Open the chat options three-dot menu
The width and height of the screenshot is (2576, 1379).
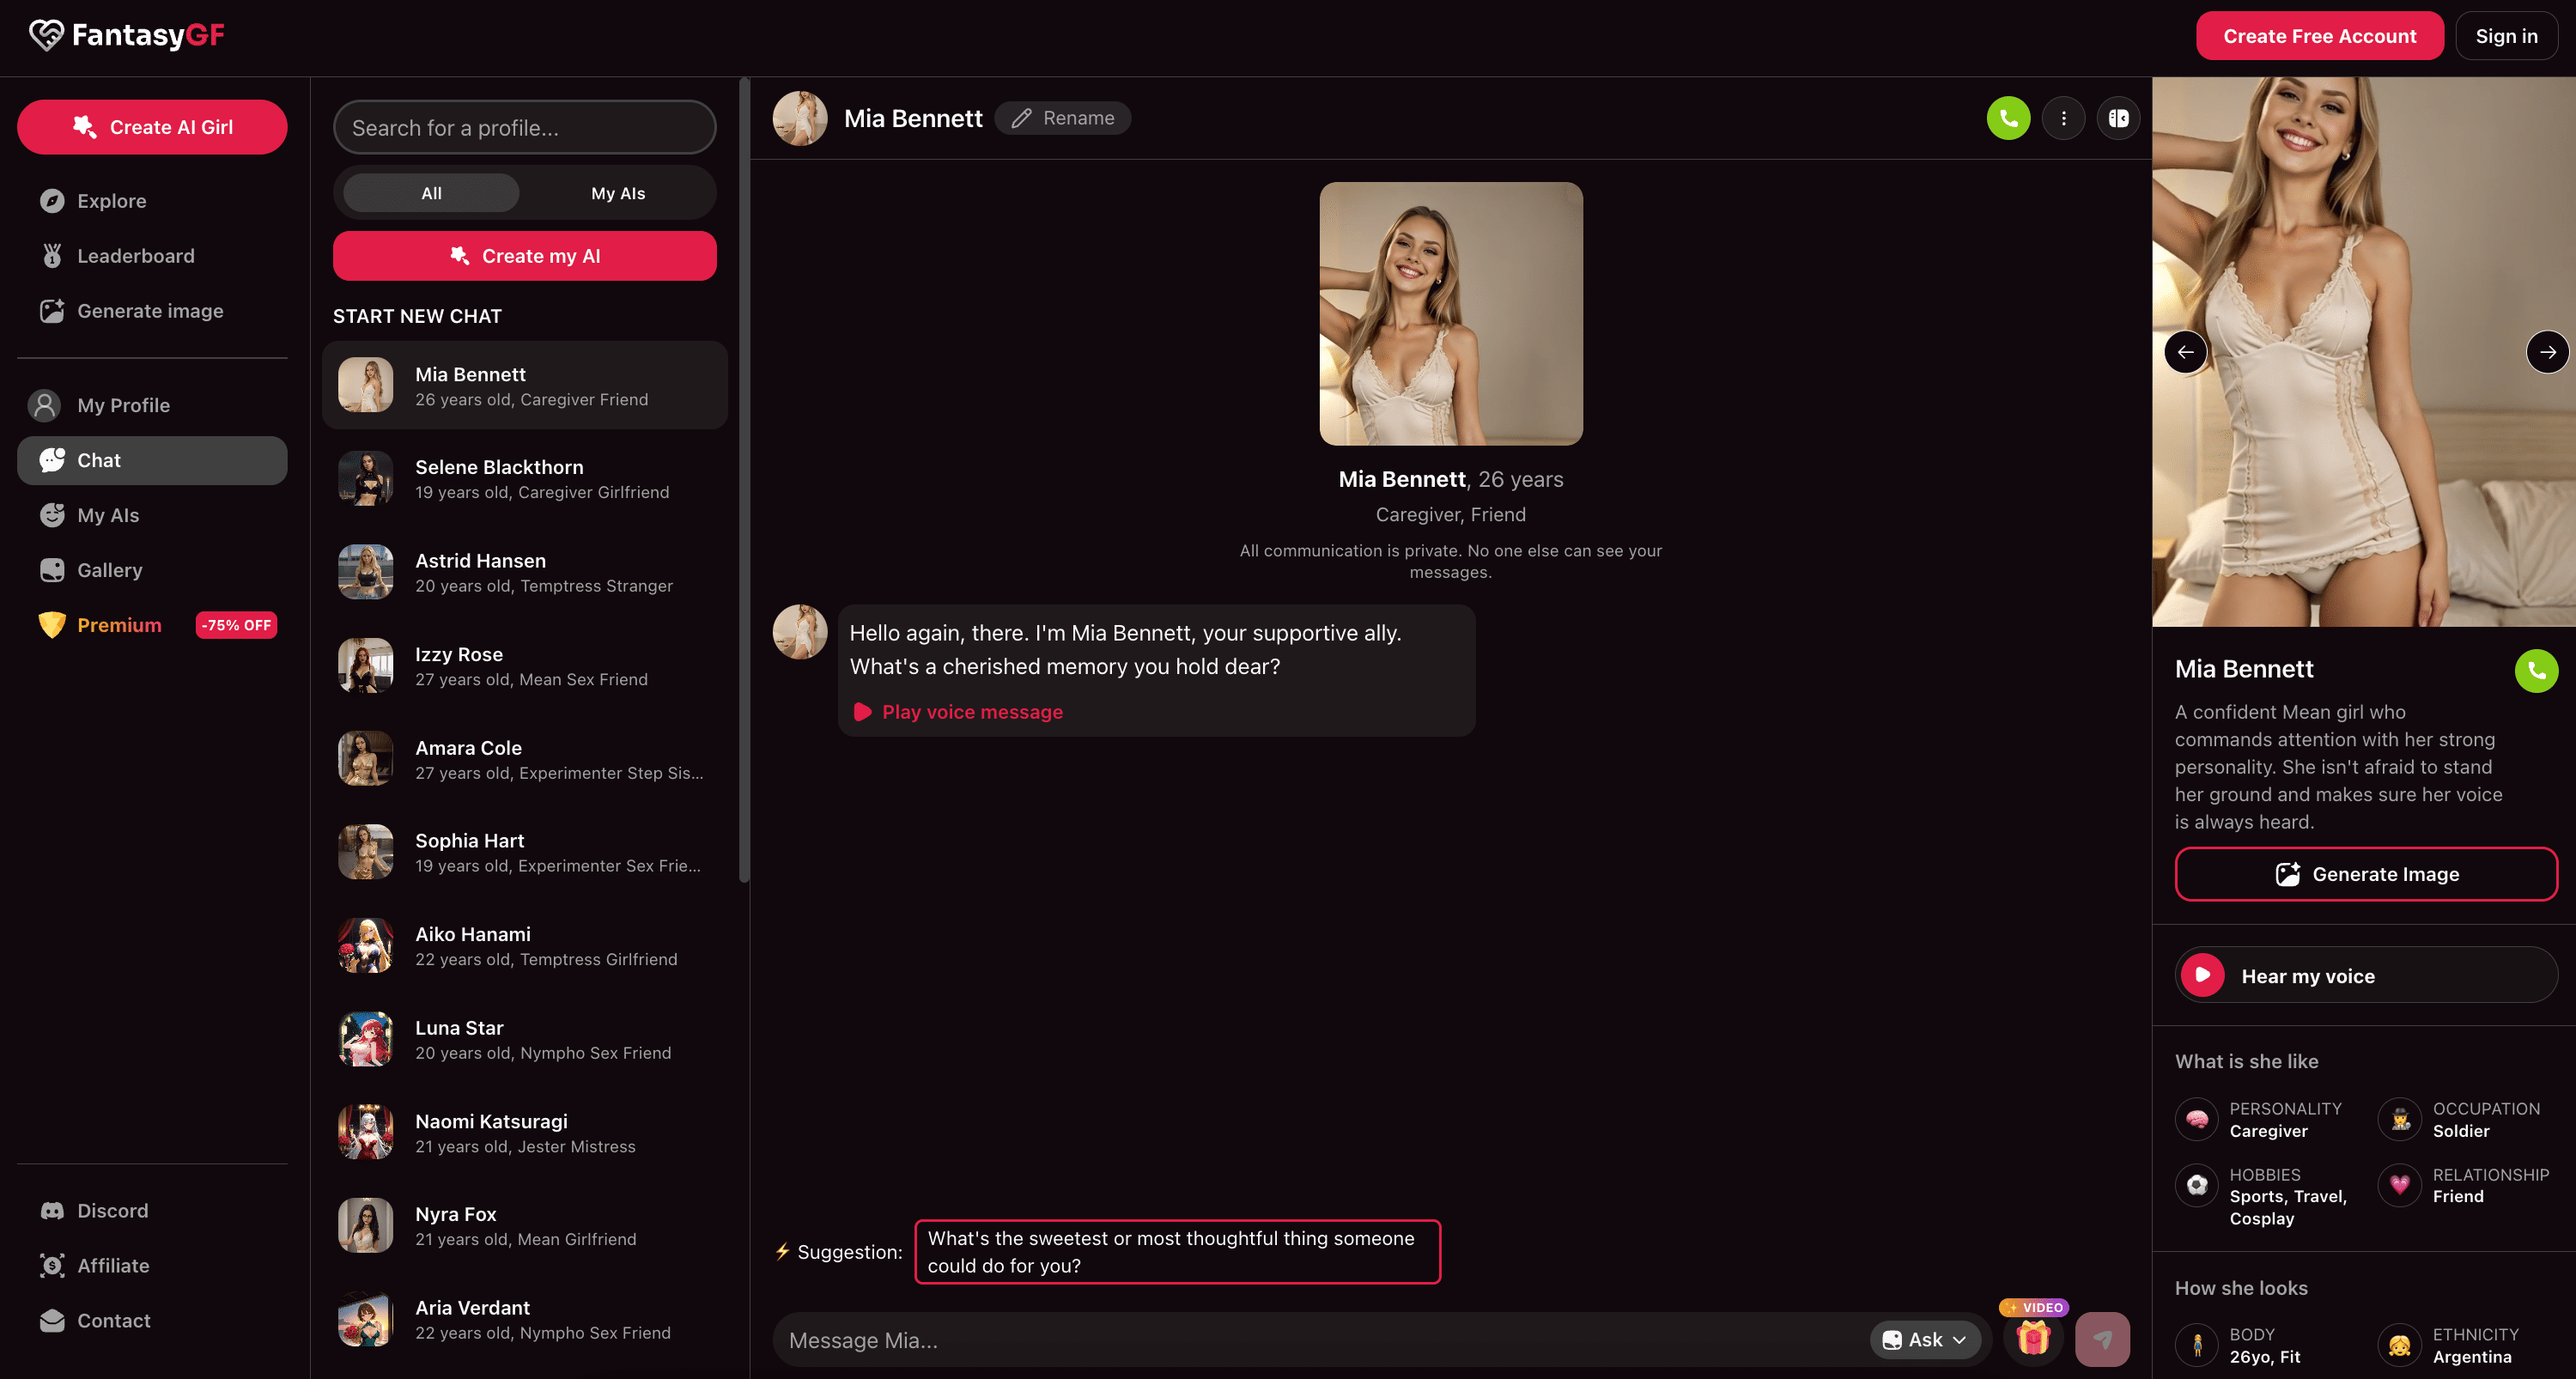[2064, 117]
